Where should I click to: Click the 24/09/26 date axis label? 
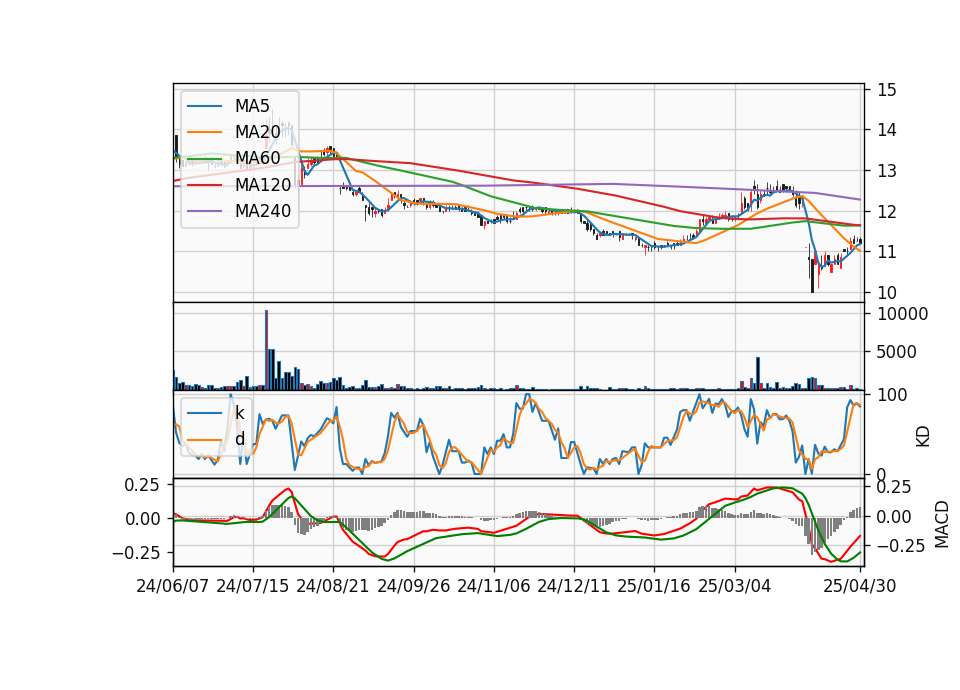click(x=413, y=586)
